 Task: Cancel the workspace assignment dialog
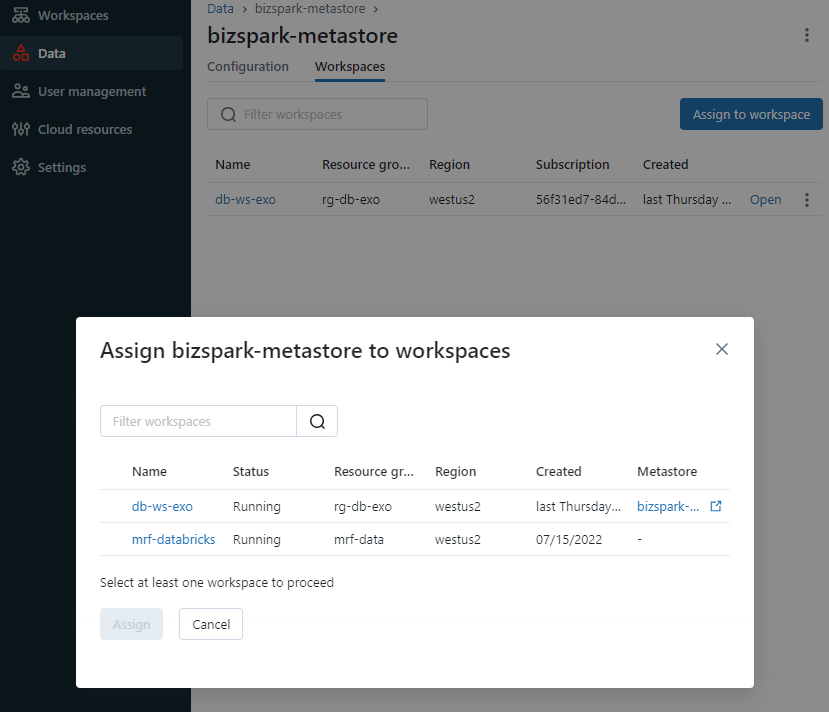[210, 623]
